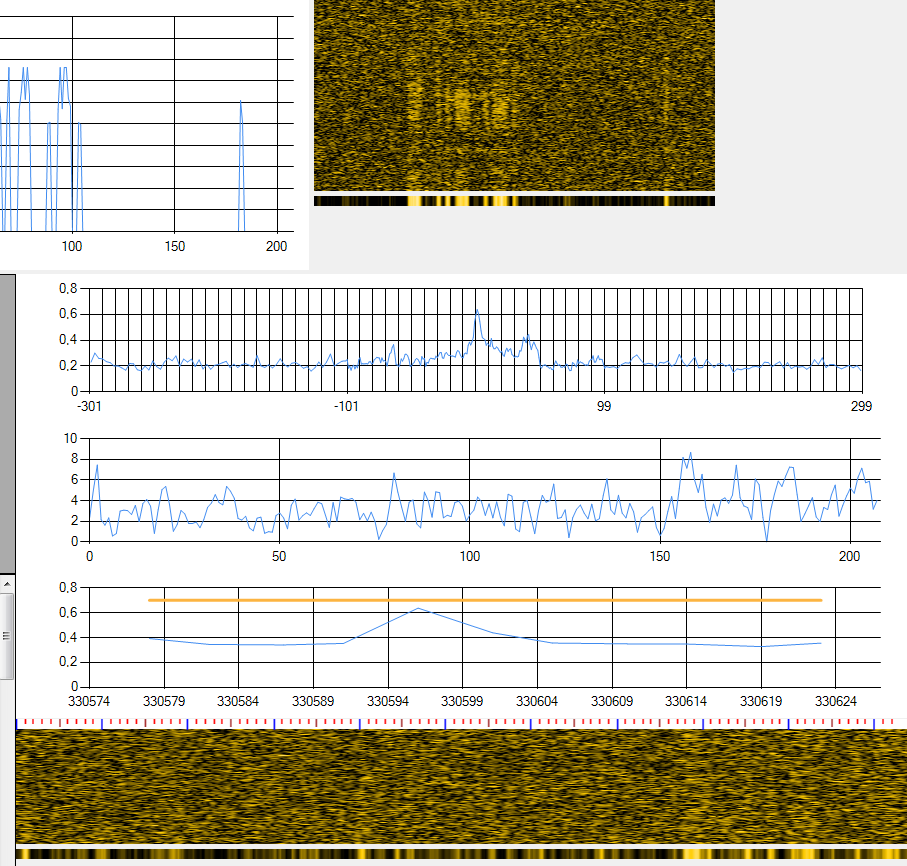Click the axis label "330619"
907x866 pixels.
click(761, 701)
